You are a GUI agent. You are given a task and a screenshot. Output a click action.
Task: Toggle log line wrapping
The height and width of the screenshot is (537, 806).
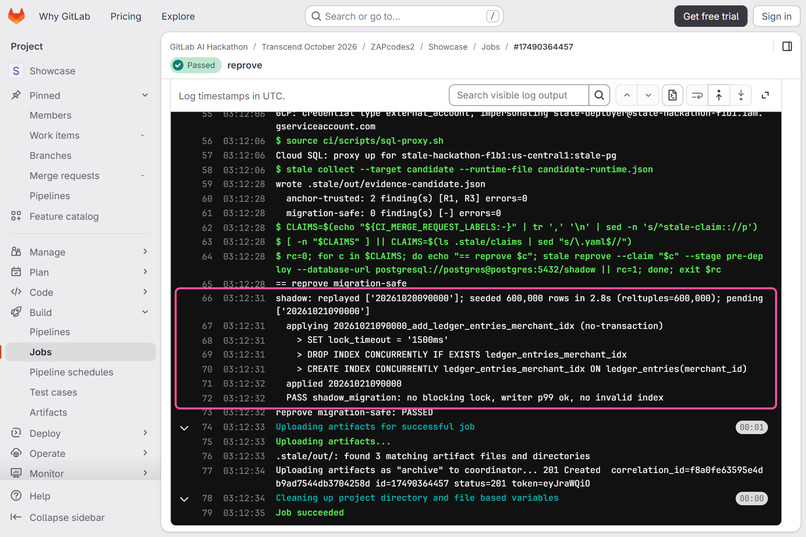tap(697, 95)
